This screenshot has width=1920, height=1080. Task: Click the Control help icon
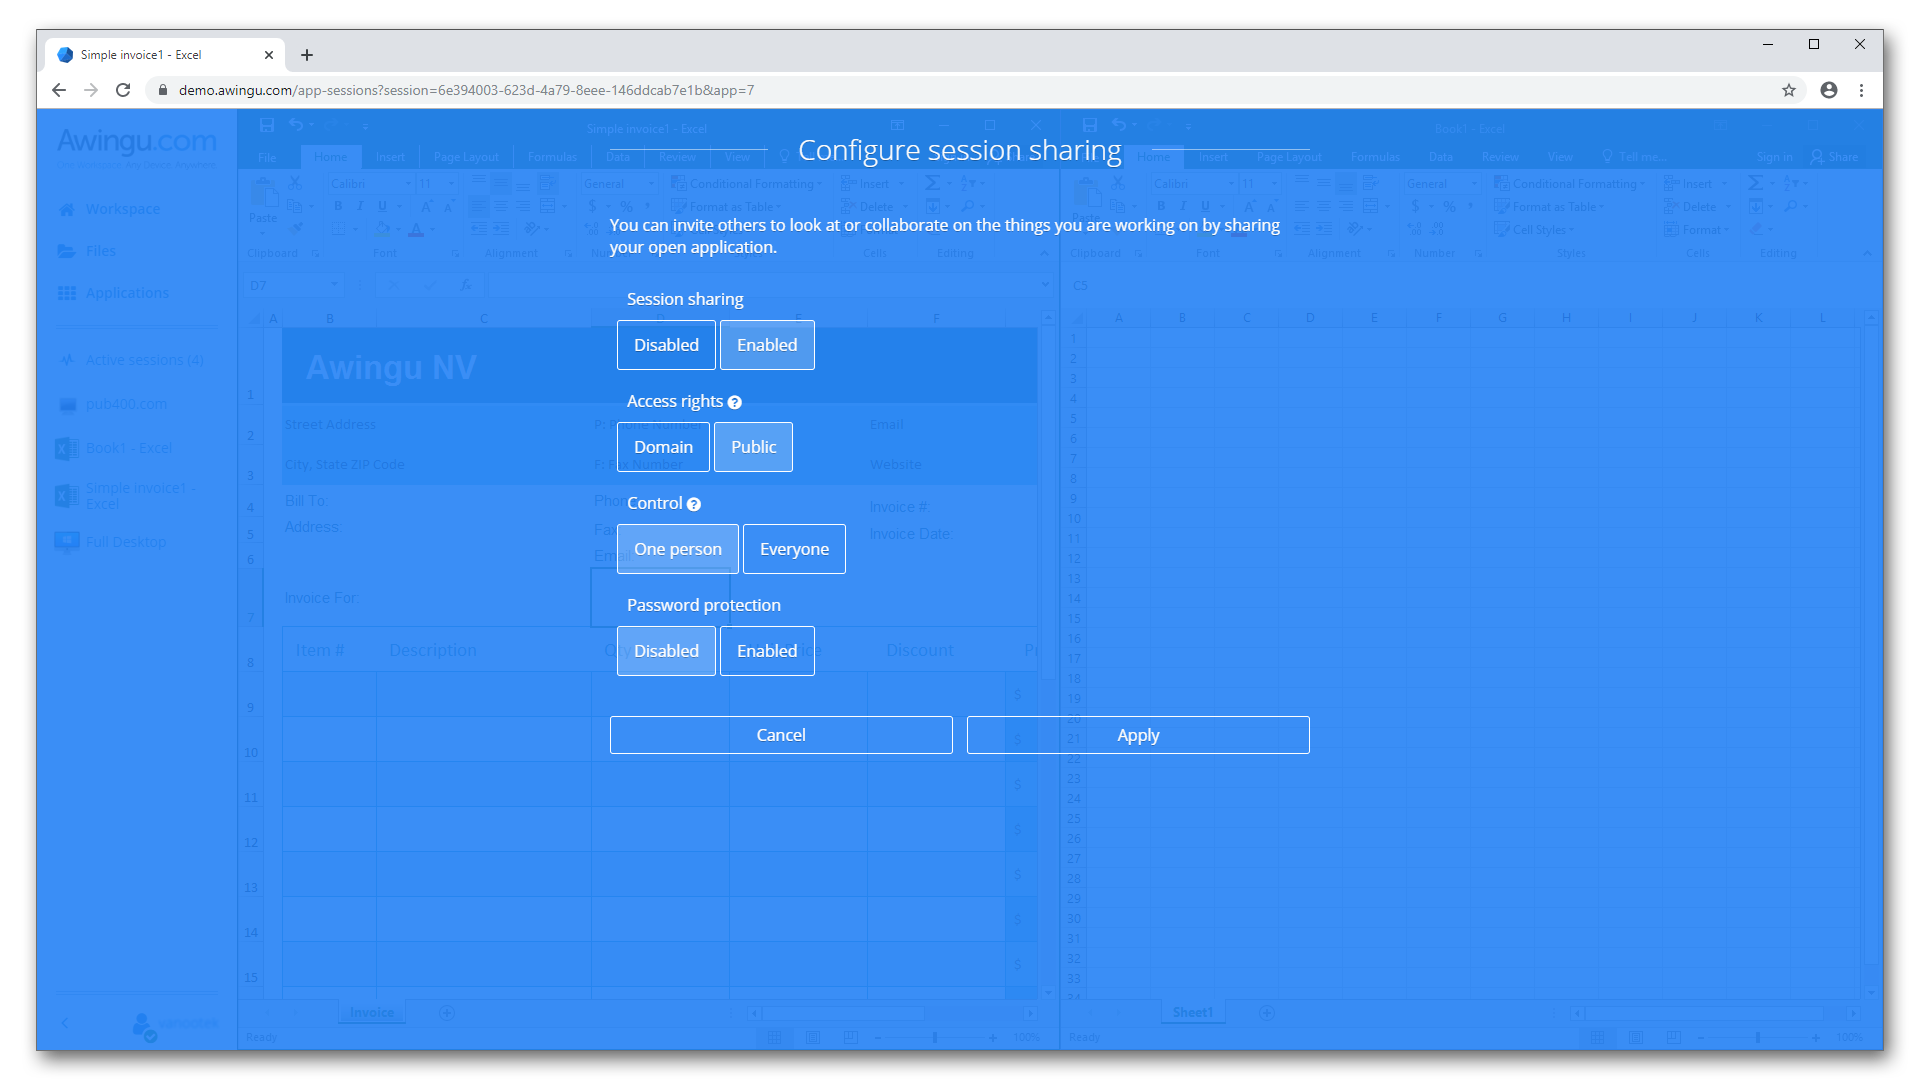695,504
